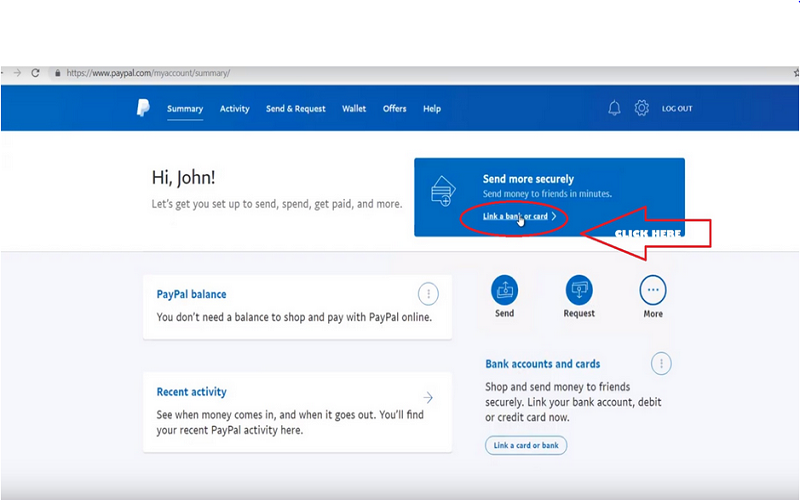Open Recent activity arrow
The height and width of the screenshot is (500, 800).
pyautogui.click(x=428, y=397)
